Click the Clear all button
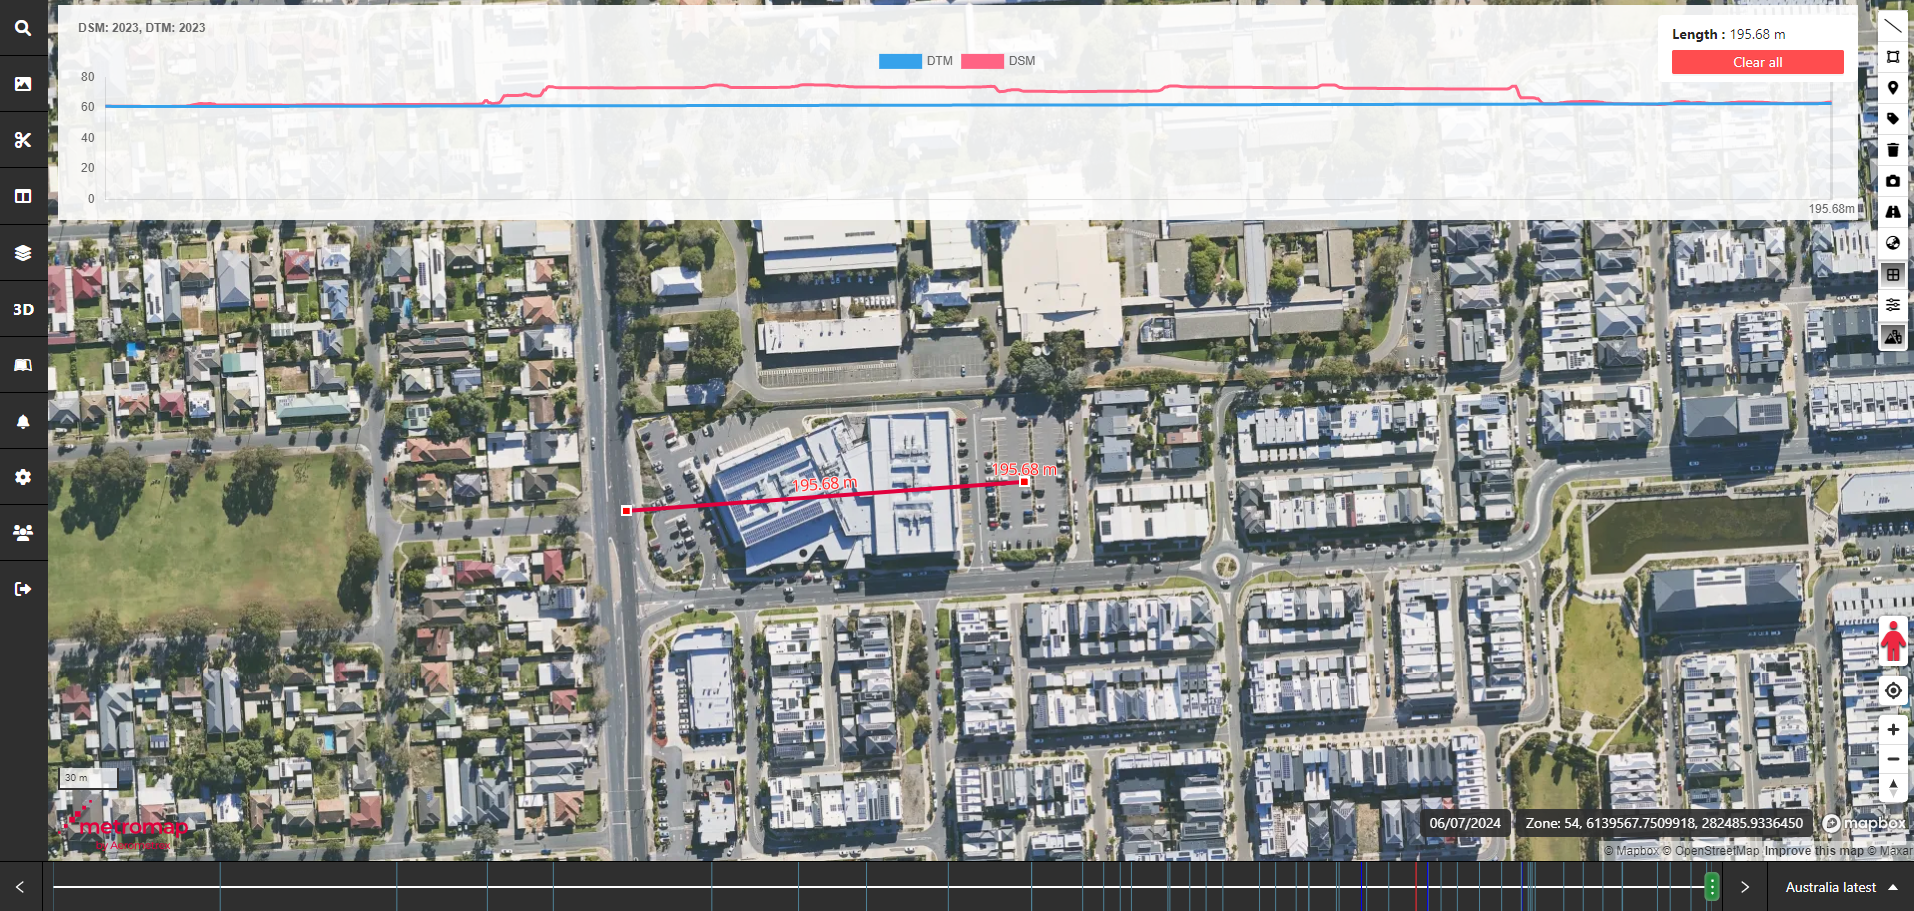 [x=1756, y=62]
